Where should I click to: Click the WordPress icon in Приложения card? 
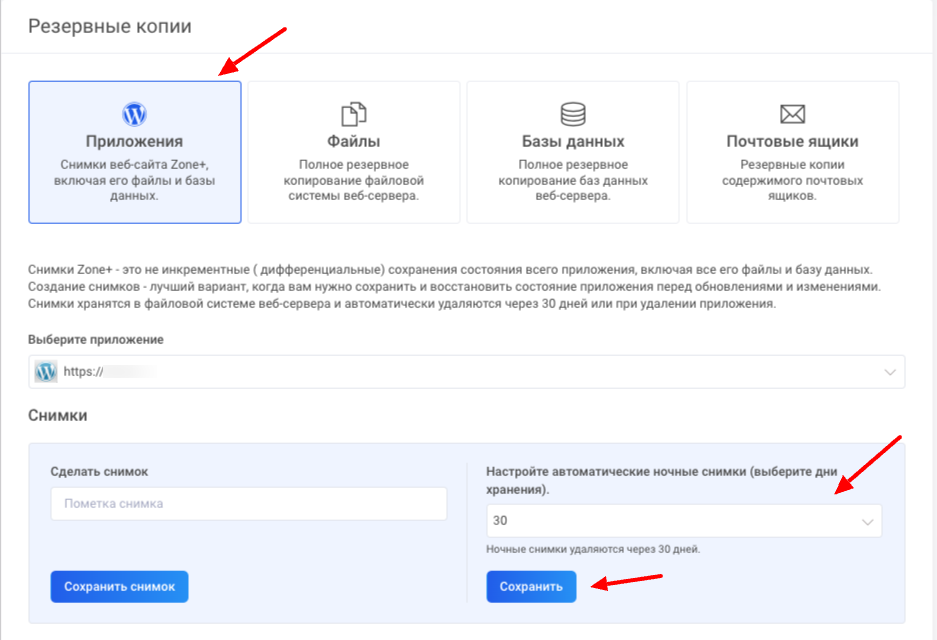tap(134, 112)
